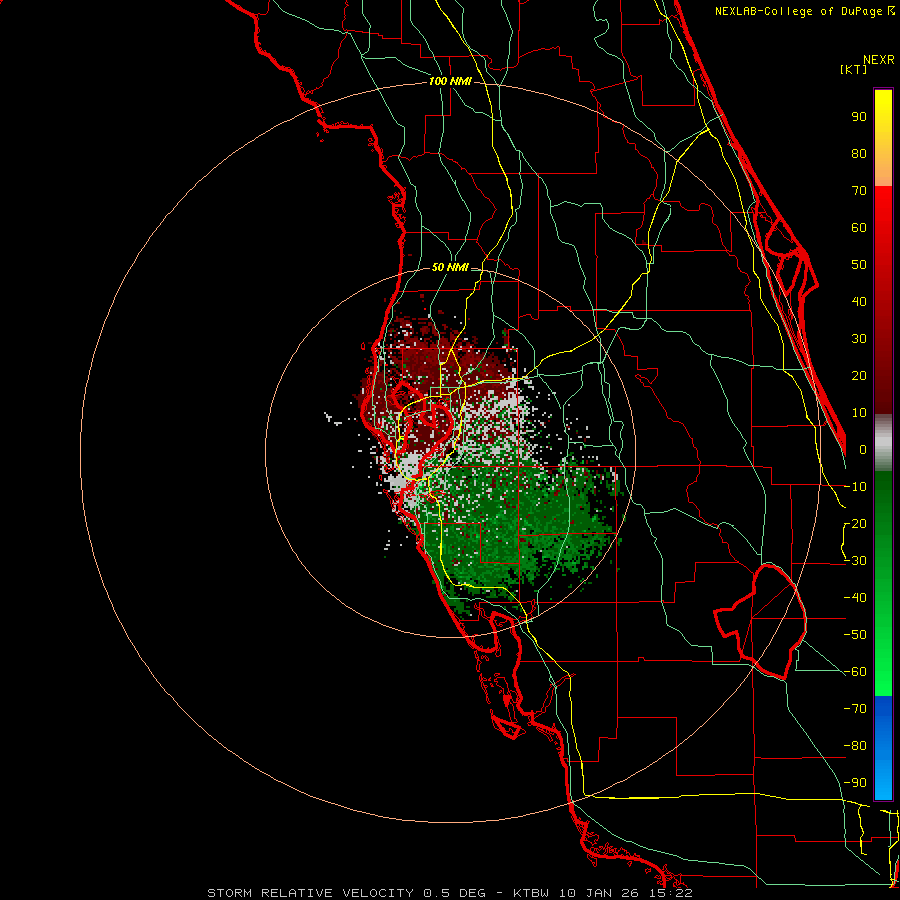
Task: Click the -90 value on the velocity scale
Action: pyautogui.click(x=855, y=783)
